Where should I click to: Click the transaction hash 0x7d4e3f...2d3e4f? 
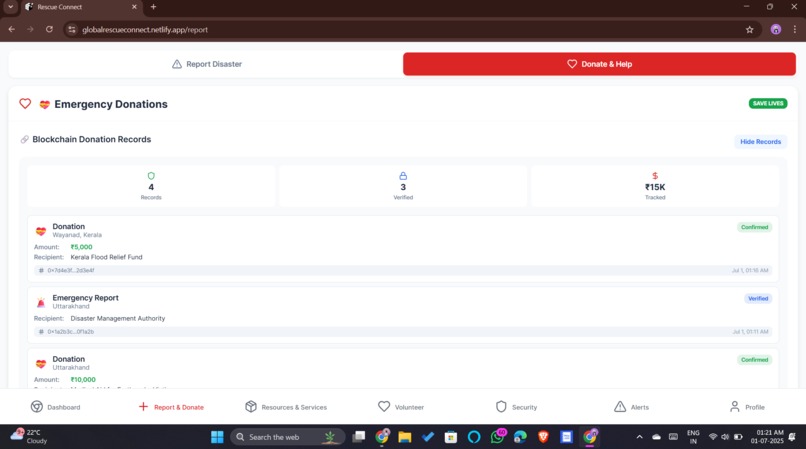[x=71, y=271]
